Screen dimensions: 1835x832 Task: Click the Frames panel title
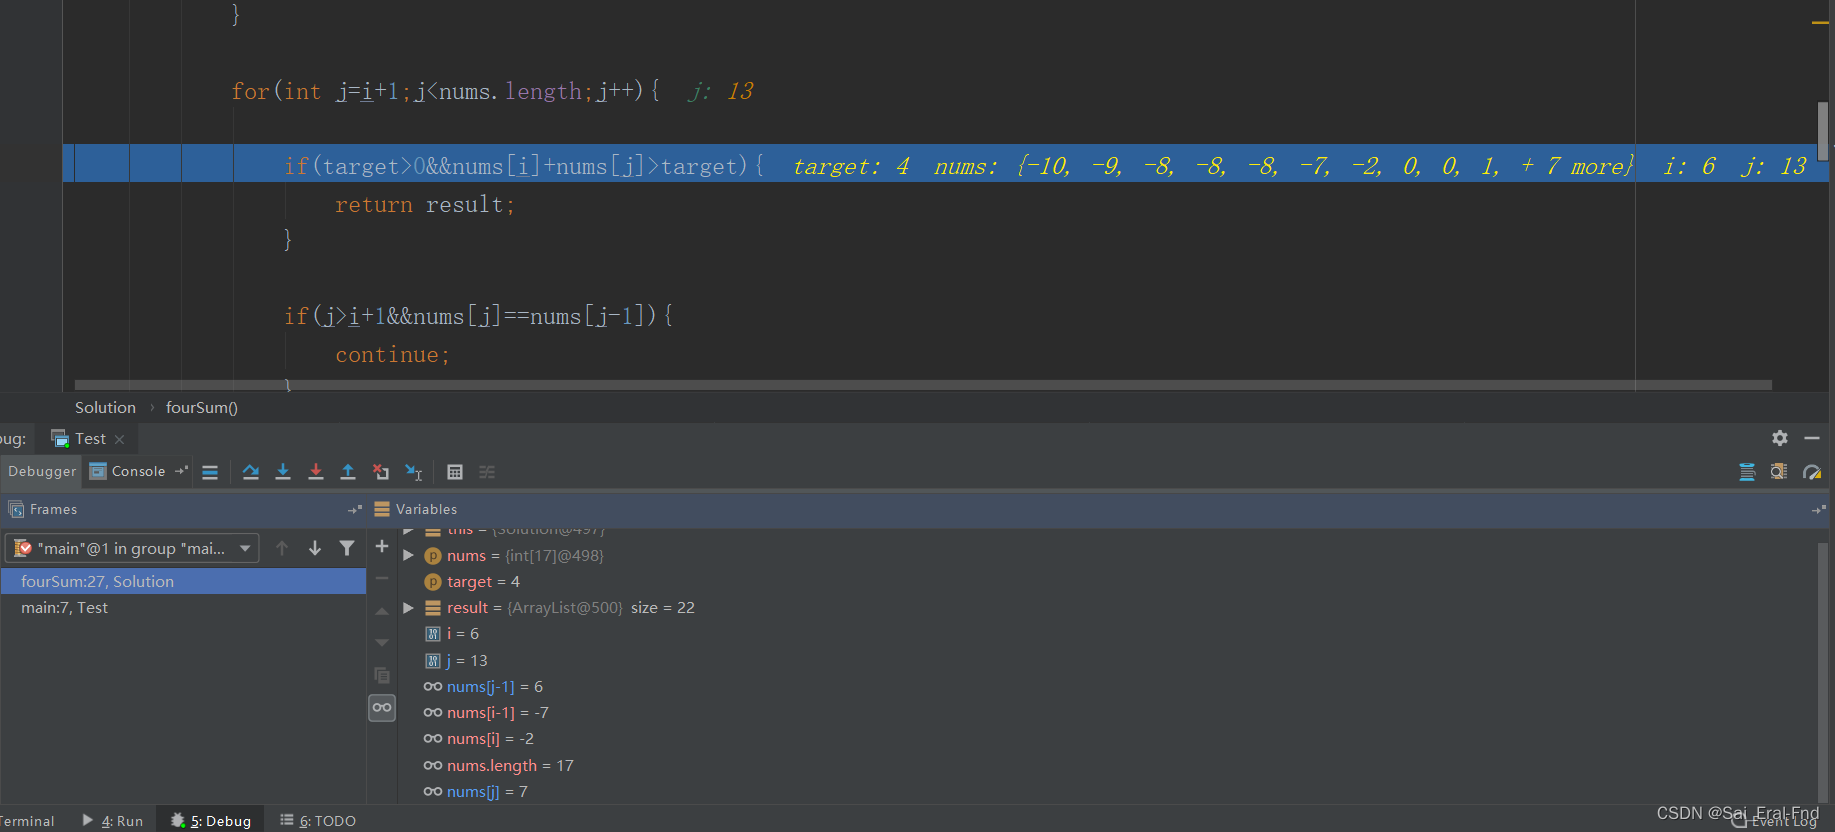53,510
